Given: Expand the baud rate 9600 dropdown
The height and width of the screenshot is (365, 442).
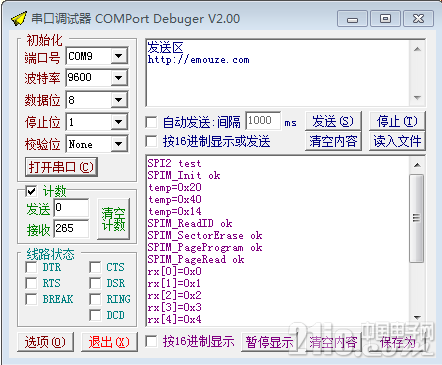Looking at the screenshot, I should (x=119, y=78).
